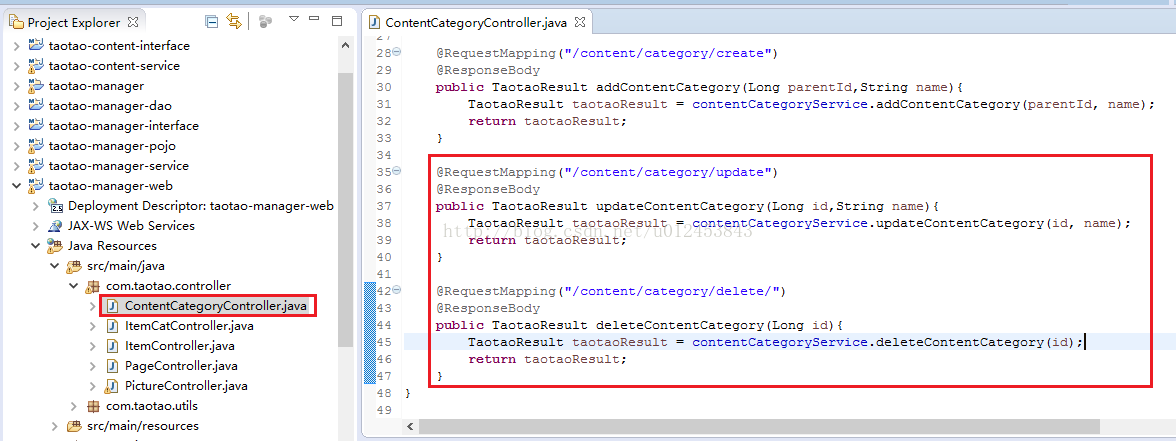Click the com.taotao.controller package icon
This screenshot has width=1176, height=441.
93,286
